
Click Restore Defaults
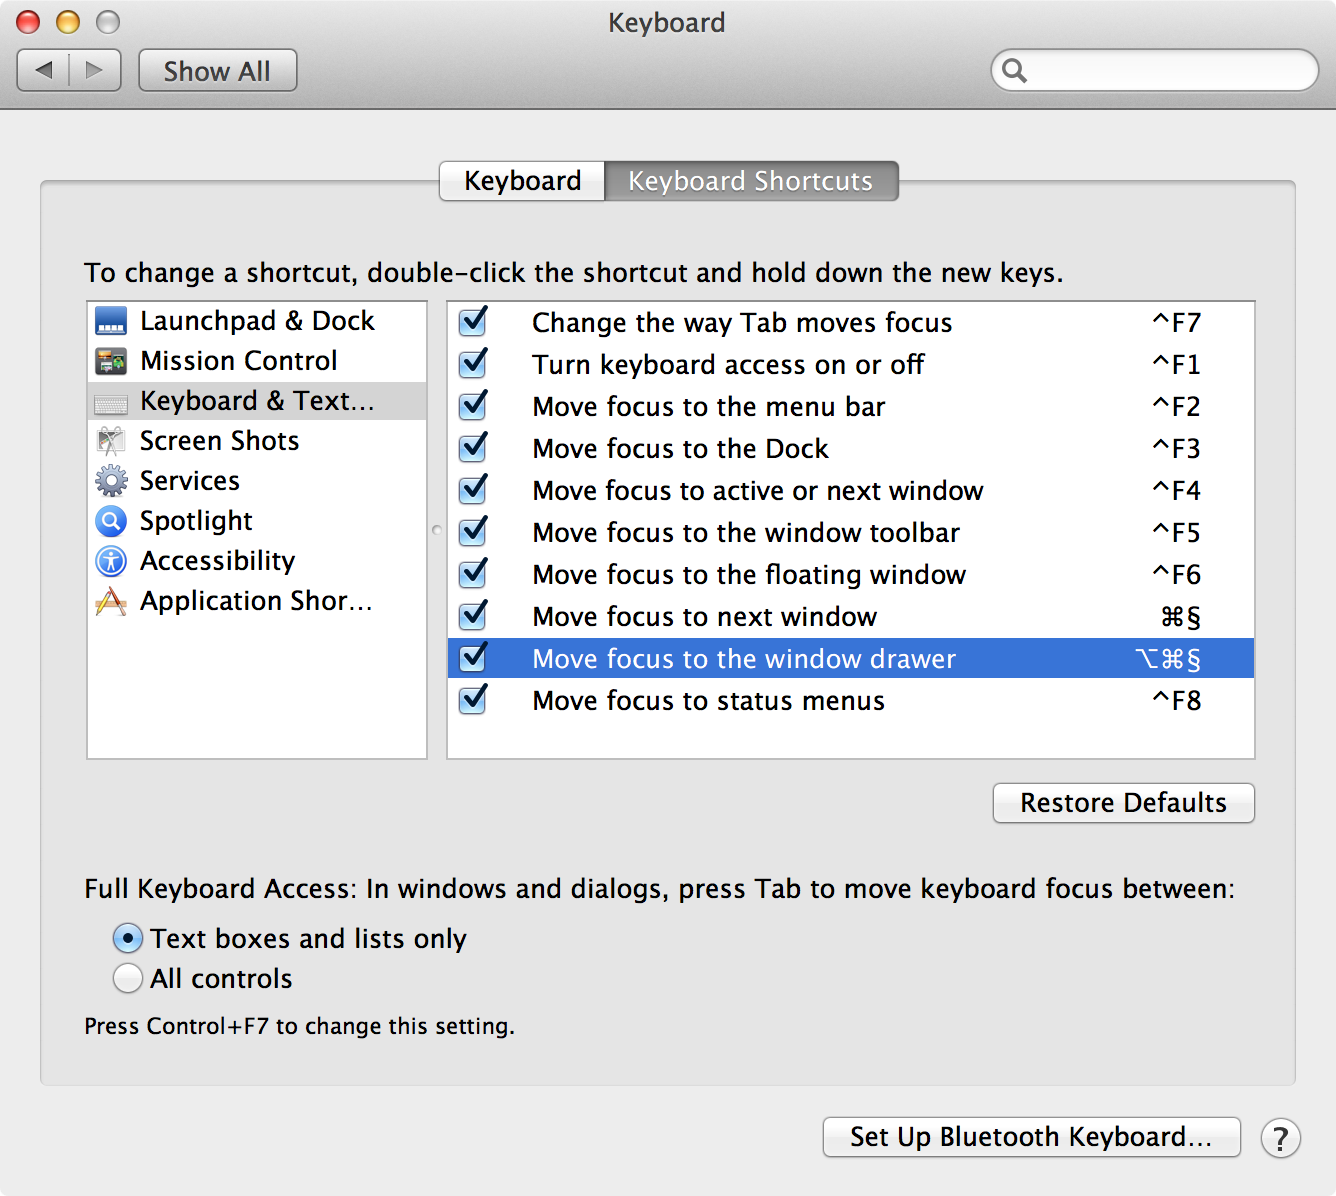pos(1123,803)
